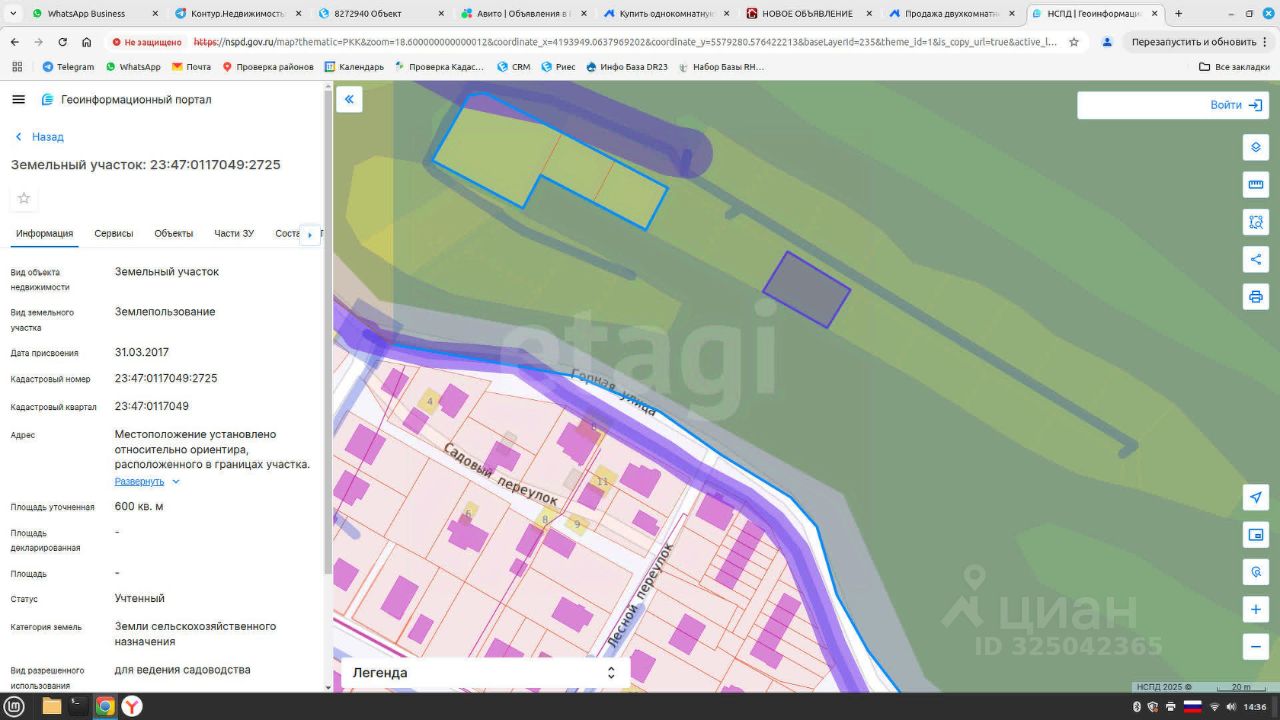
Task: Switch to the WhatsApp Business browser tab
Action: pyautogui.click(x=94, y=14)
